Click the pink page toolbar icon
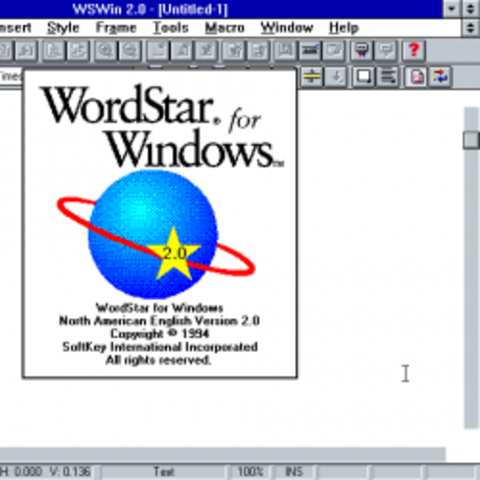The image size is (480, 480). click(x=416, y=77)
